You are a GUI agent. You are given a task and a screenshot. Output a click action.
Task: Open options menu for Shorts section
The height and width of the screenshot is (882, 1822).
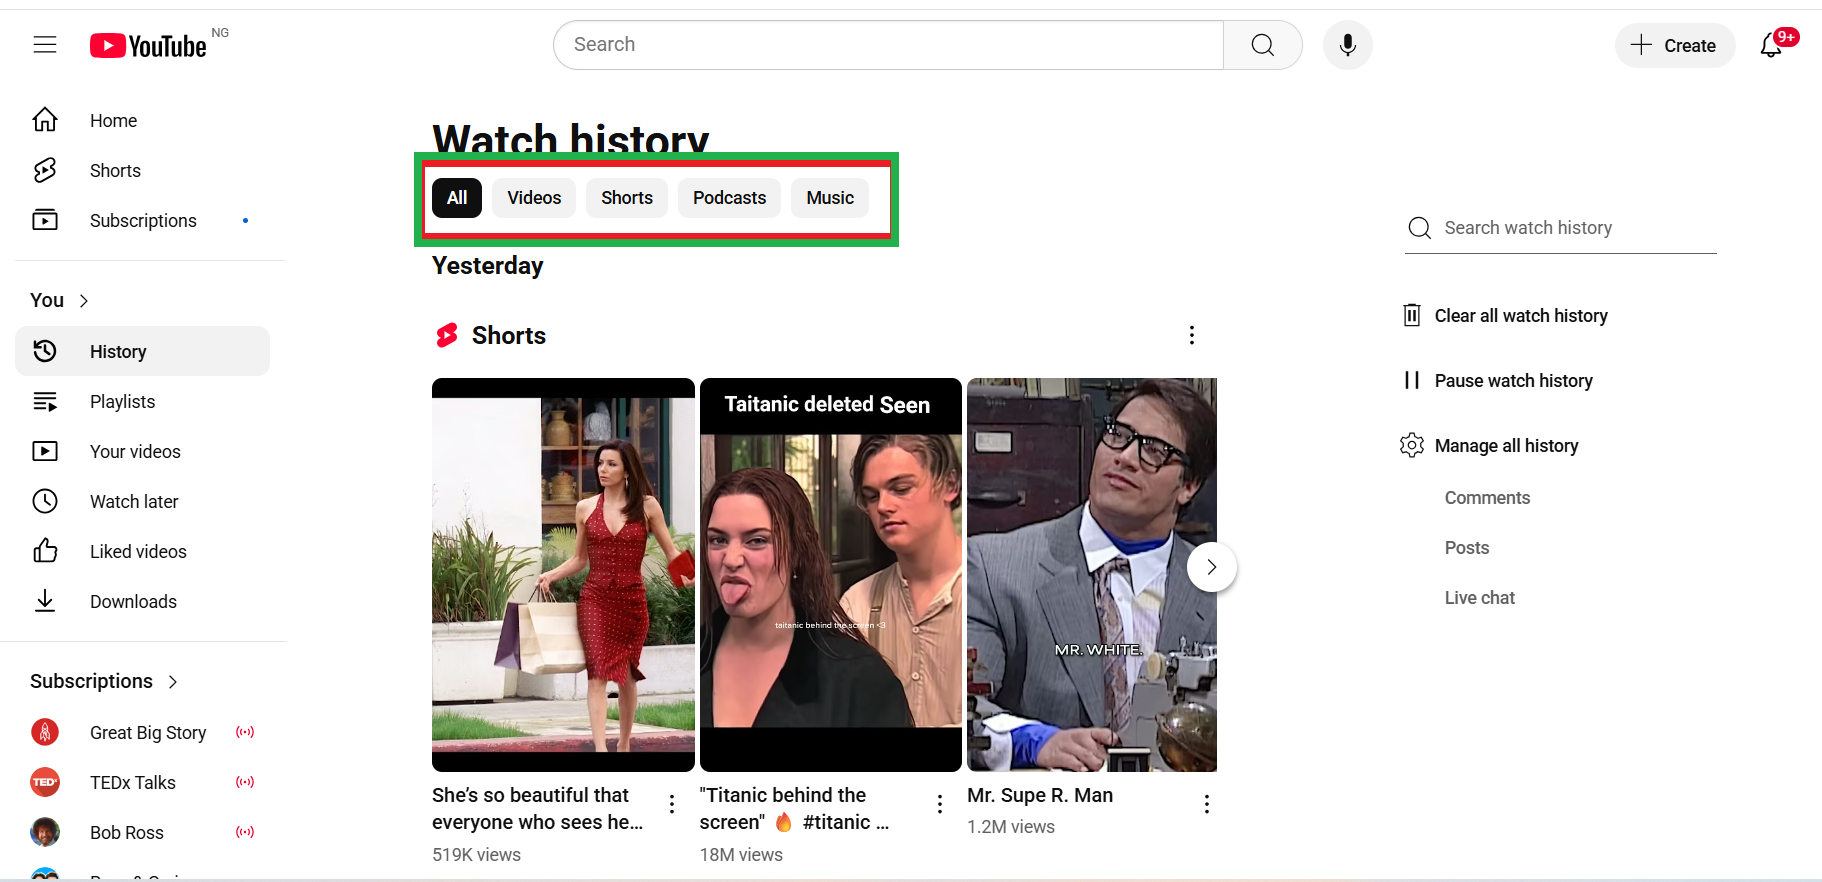click(1191, 335)
